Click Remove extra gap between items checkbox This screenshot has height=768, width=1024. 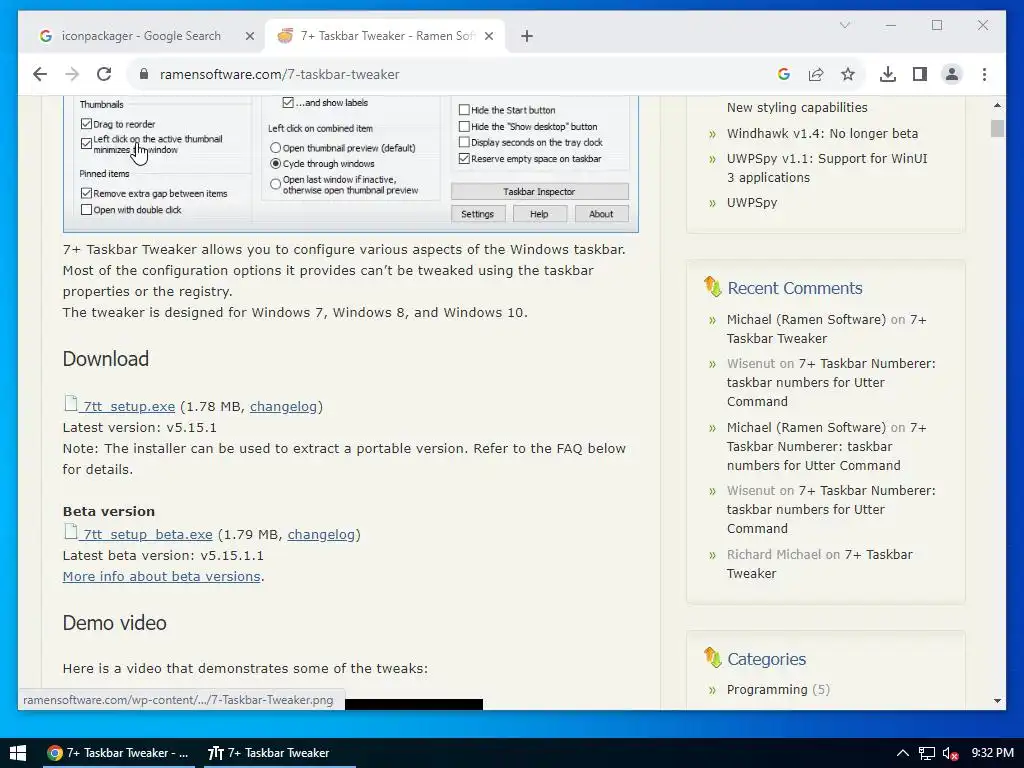point(86,193)
